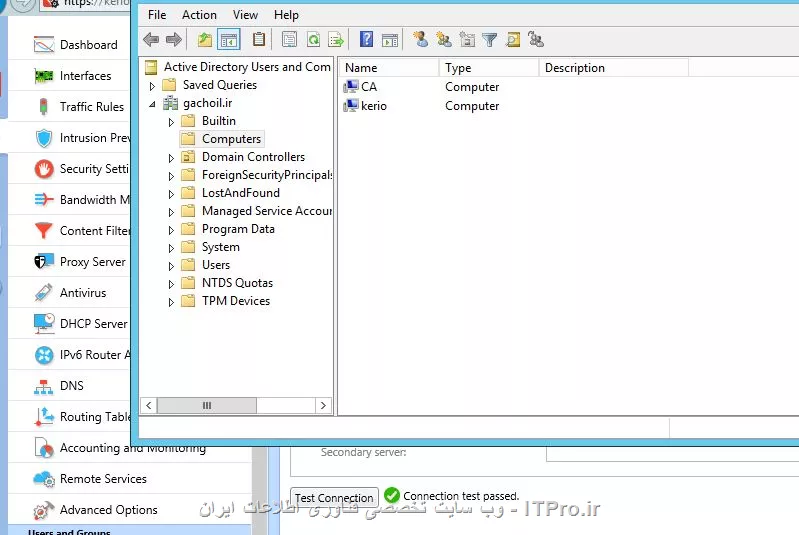Click the Dashboard icon in Kerio sidebar
The image size is (799, 535).
44,45
